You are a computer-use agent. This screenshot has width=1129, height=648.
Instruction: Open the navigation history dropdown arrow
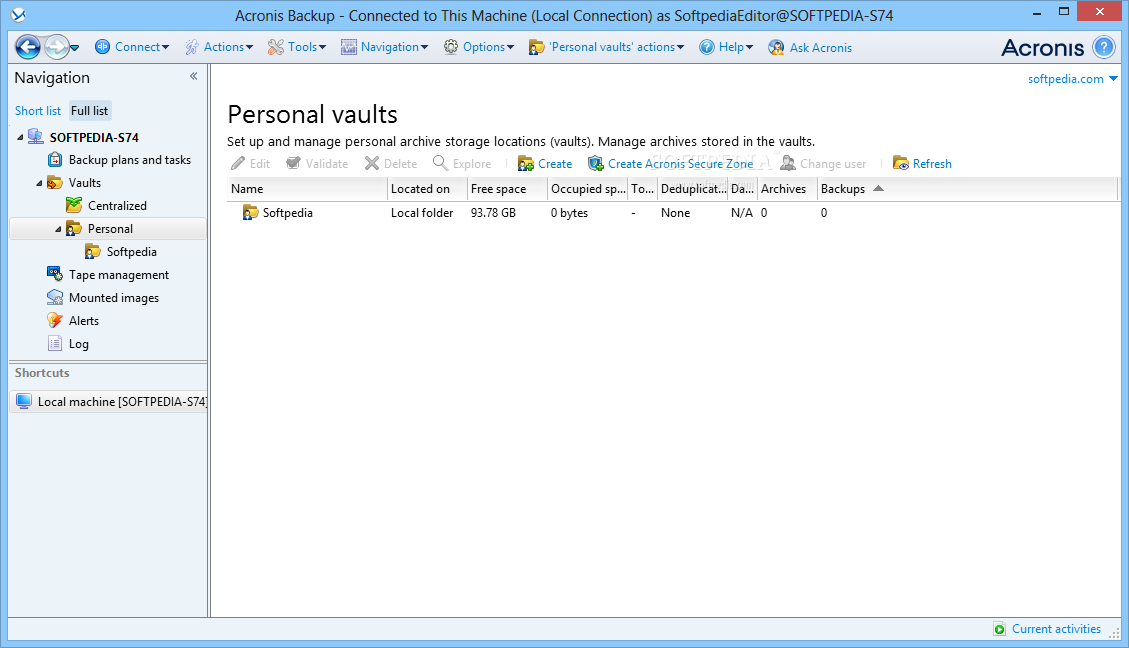(x=74, y=48)
